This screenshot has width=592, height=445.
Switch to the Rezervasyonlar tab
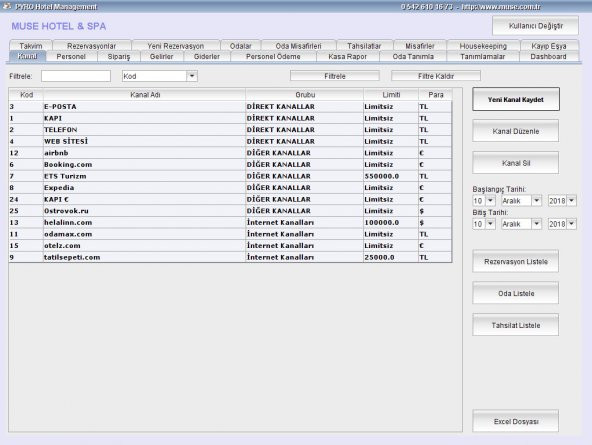pos(92,46)
